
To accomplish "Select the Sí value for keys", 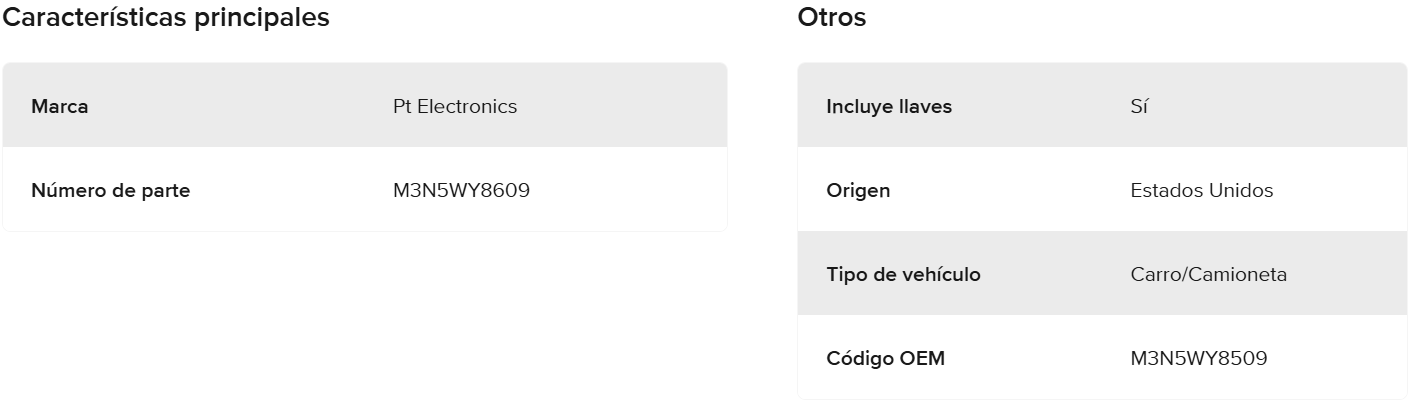I will (x=1139, y=106).
